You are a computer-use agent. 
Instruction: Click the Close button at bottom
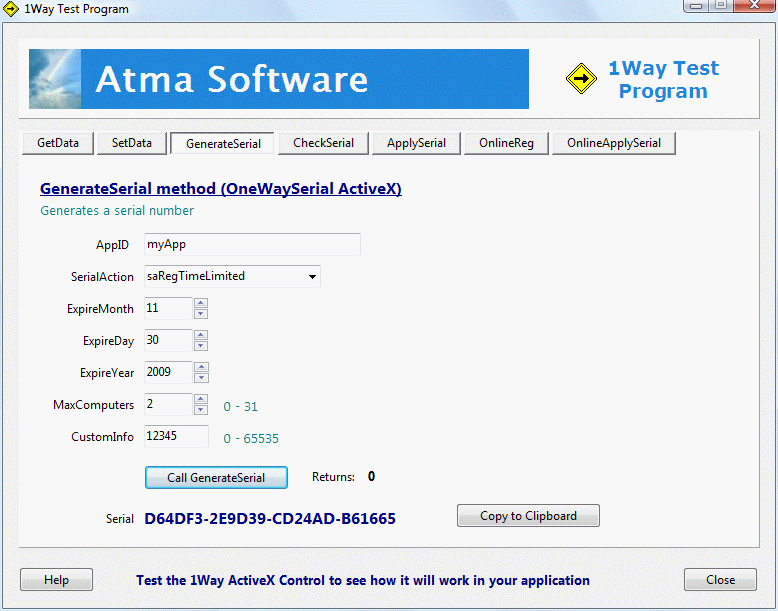tap(720, 580)
